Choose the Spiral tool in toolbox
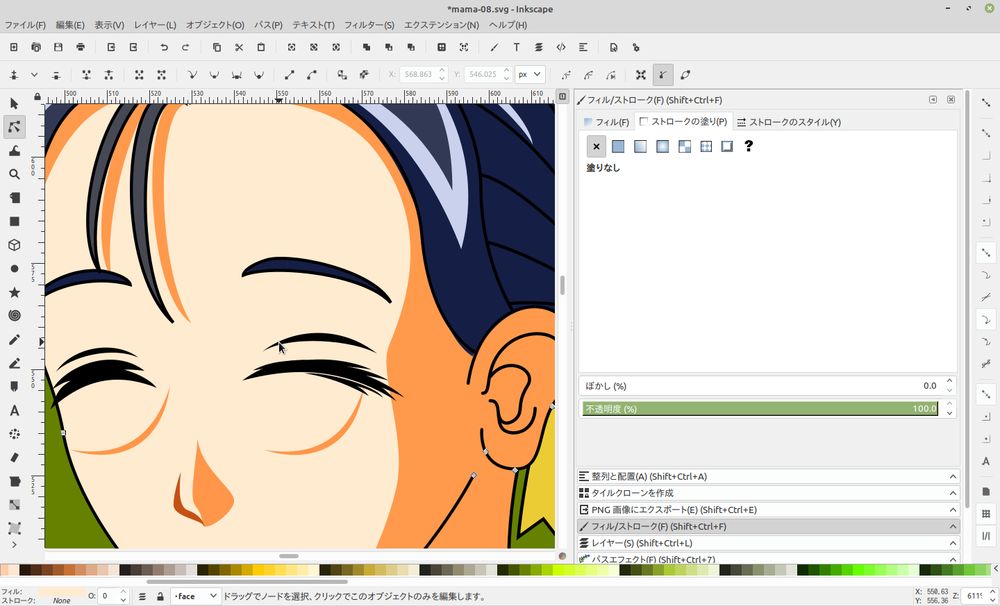Image resolution: width=1000 pixels, height=606 pixels. pyautogui.click(x=14, y=315)
